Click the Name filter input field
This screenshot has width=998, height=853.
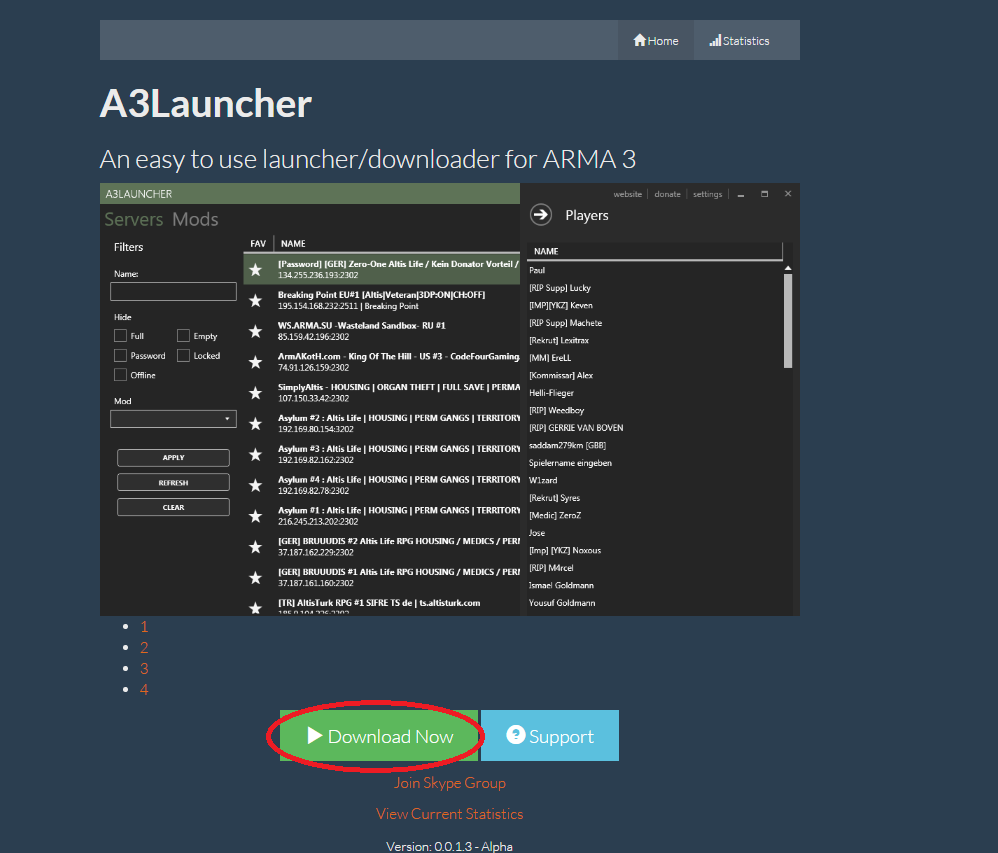pyautogui.click(x=173, y=292)
